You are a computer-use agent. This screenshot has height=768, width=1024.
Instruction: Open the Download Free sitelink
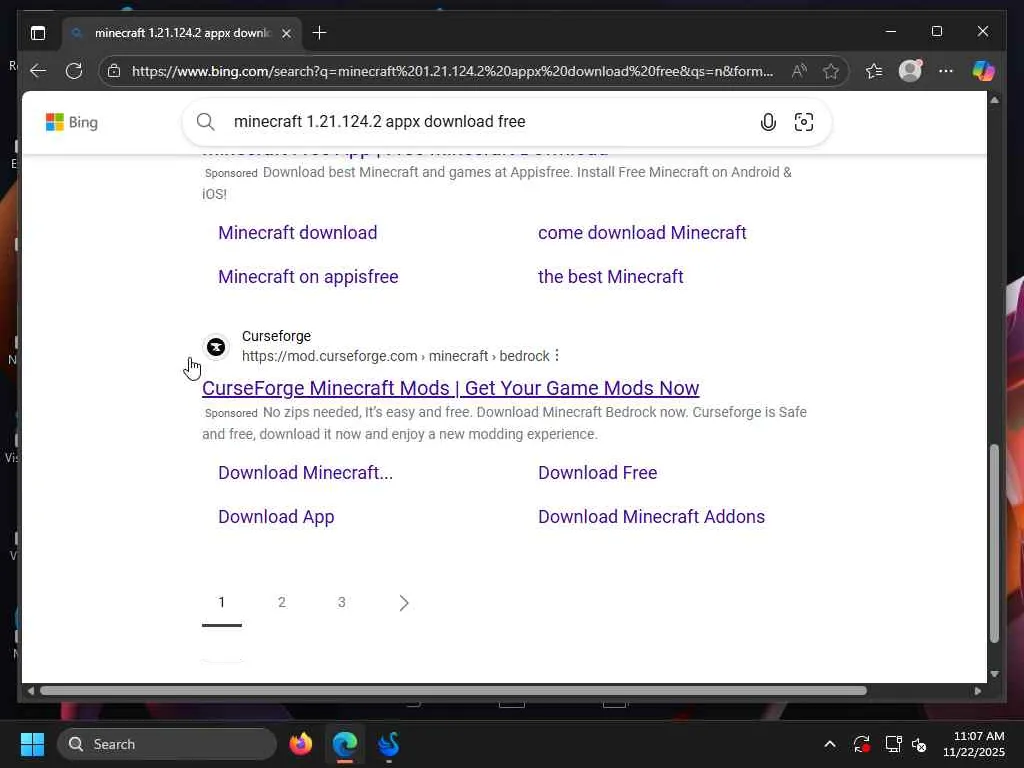(598, 472)
